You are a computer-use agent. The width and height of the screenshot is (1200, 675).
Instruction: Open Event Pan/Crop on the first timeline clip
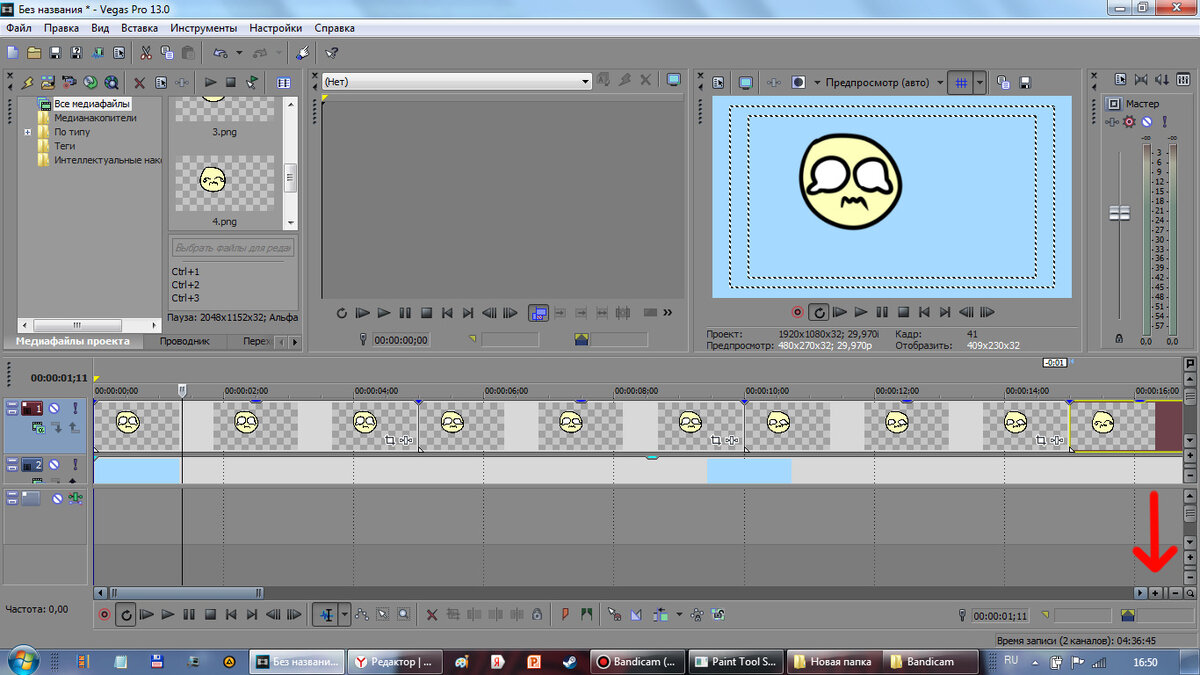391,440
